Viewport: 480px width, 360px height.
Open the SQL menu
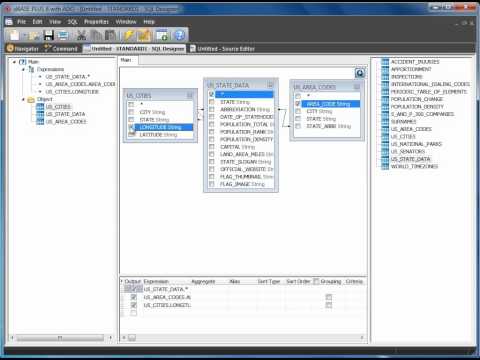(x=73, y=22)
